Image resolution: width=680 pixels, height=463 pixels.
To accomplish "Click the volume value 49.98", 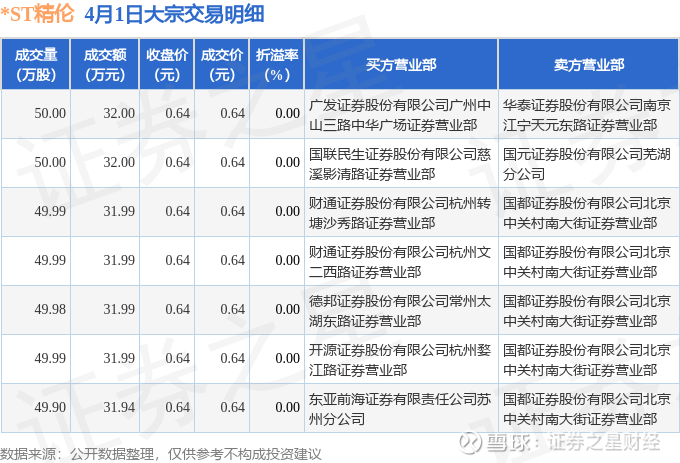I will [50, 310].
